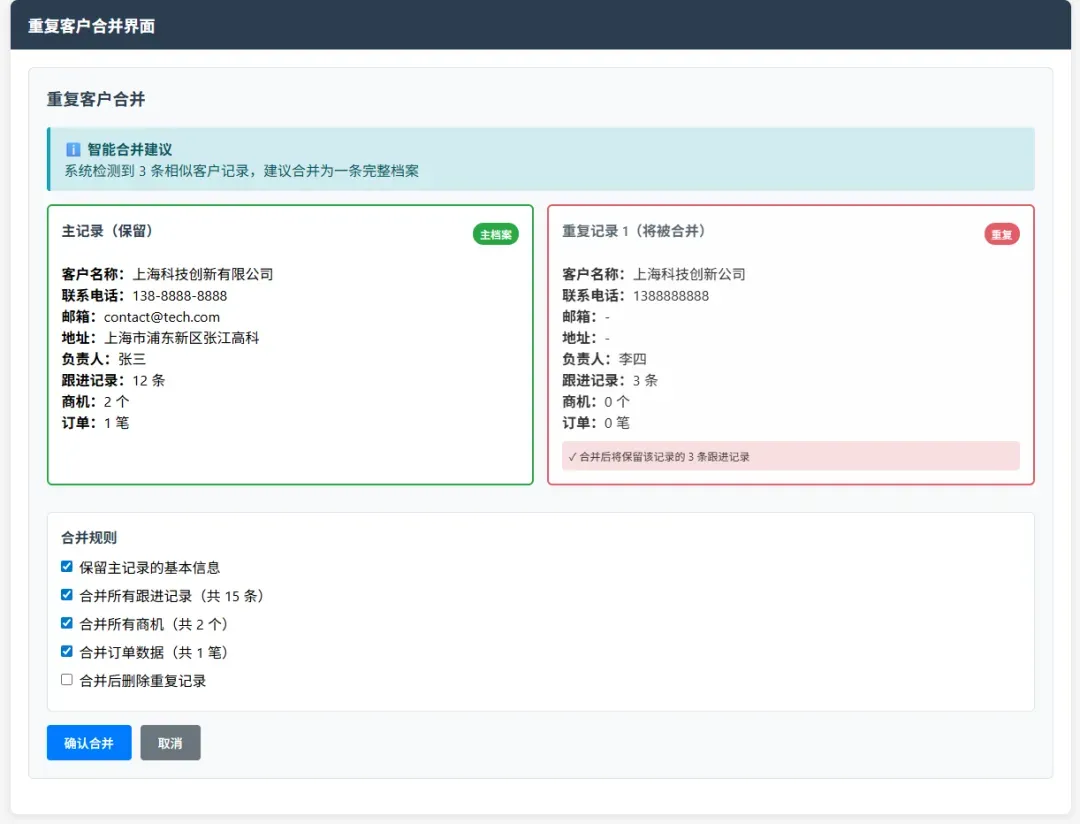The height and width of the screenshot is (824, 1080).
Task: Click the 系统检测到 3 条相似客户记录 message
Action: tap(241, 171)
